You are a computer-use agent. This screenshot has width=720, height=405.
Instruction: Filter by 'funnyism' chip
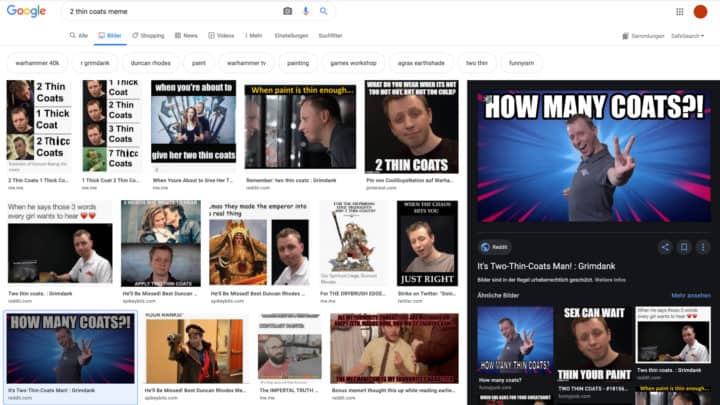(x=521, y=63)
